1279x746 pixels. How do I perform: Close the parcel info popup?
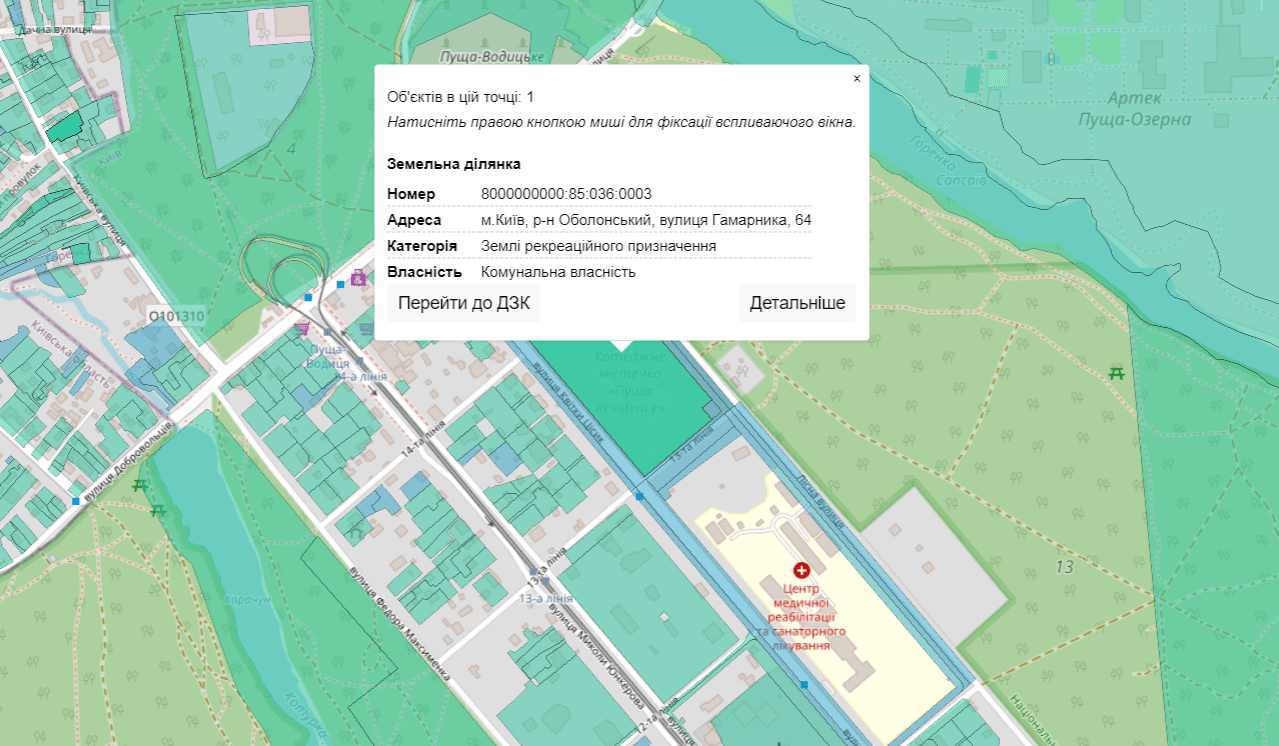click(x=856, y=78)
